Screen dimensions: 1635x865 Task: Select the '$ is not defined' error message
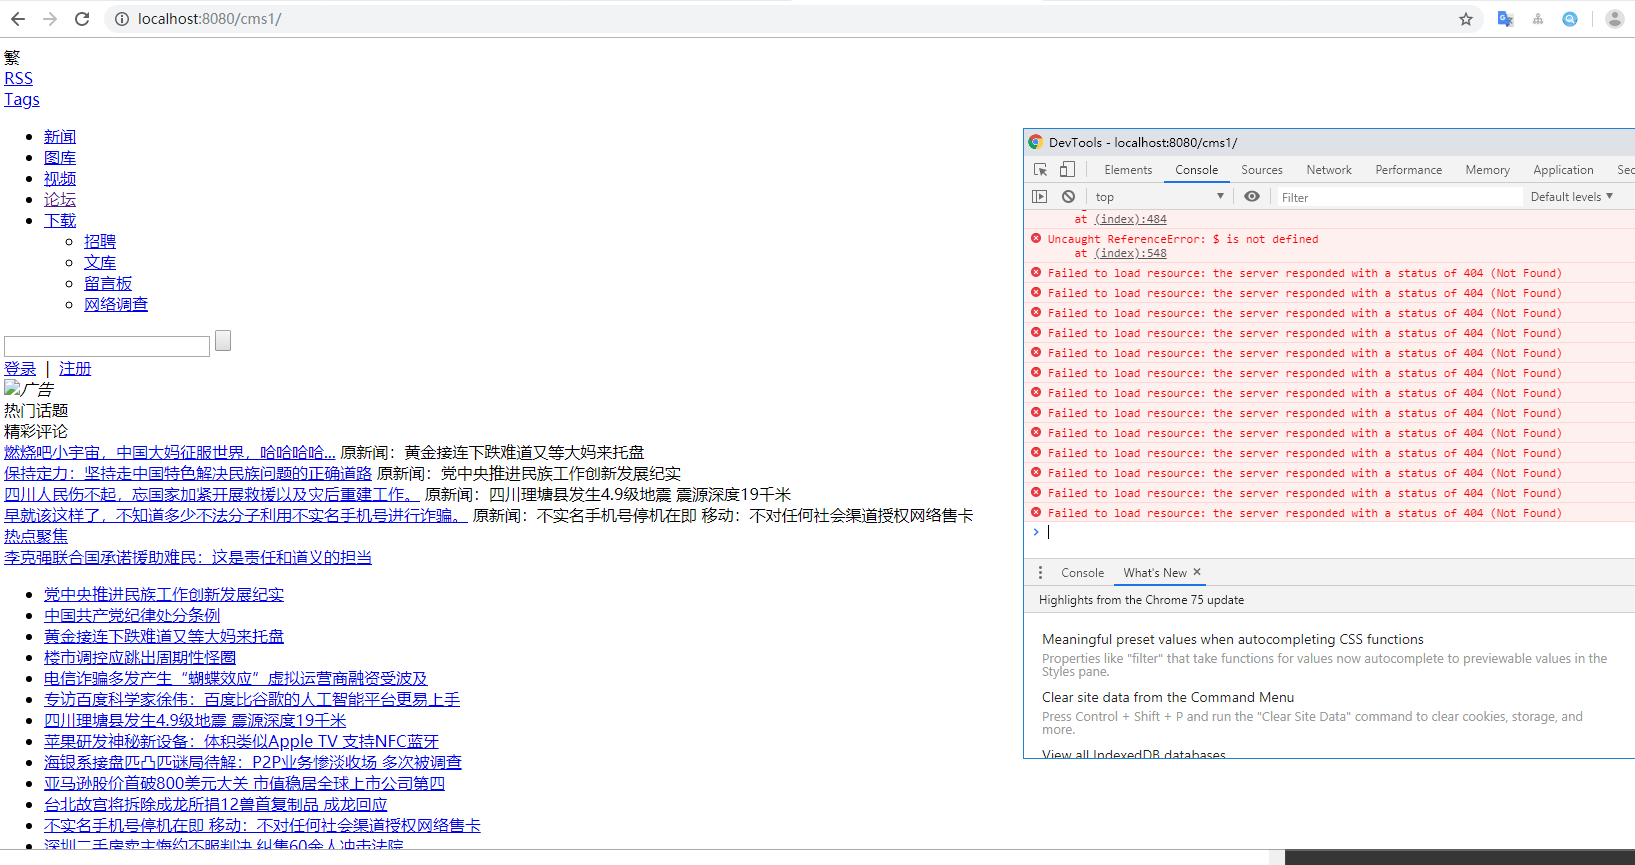(1183, 239)
